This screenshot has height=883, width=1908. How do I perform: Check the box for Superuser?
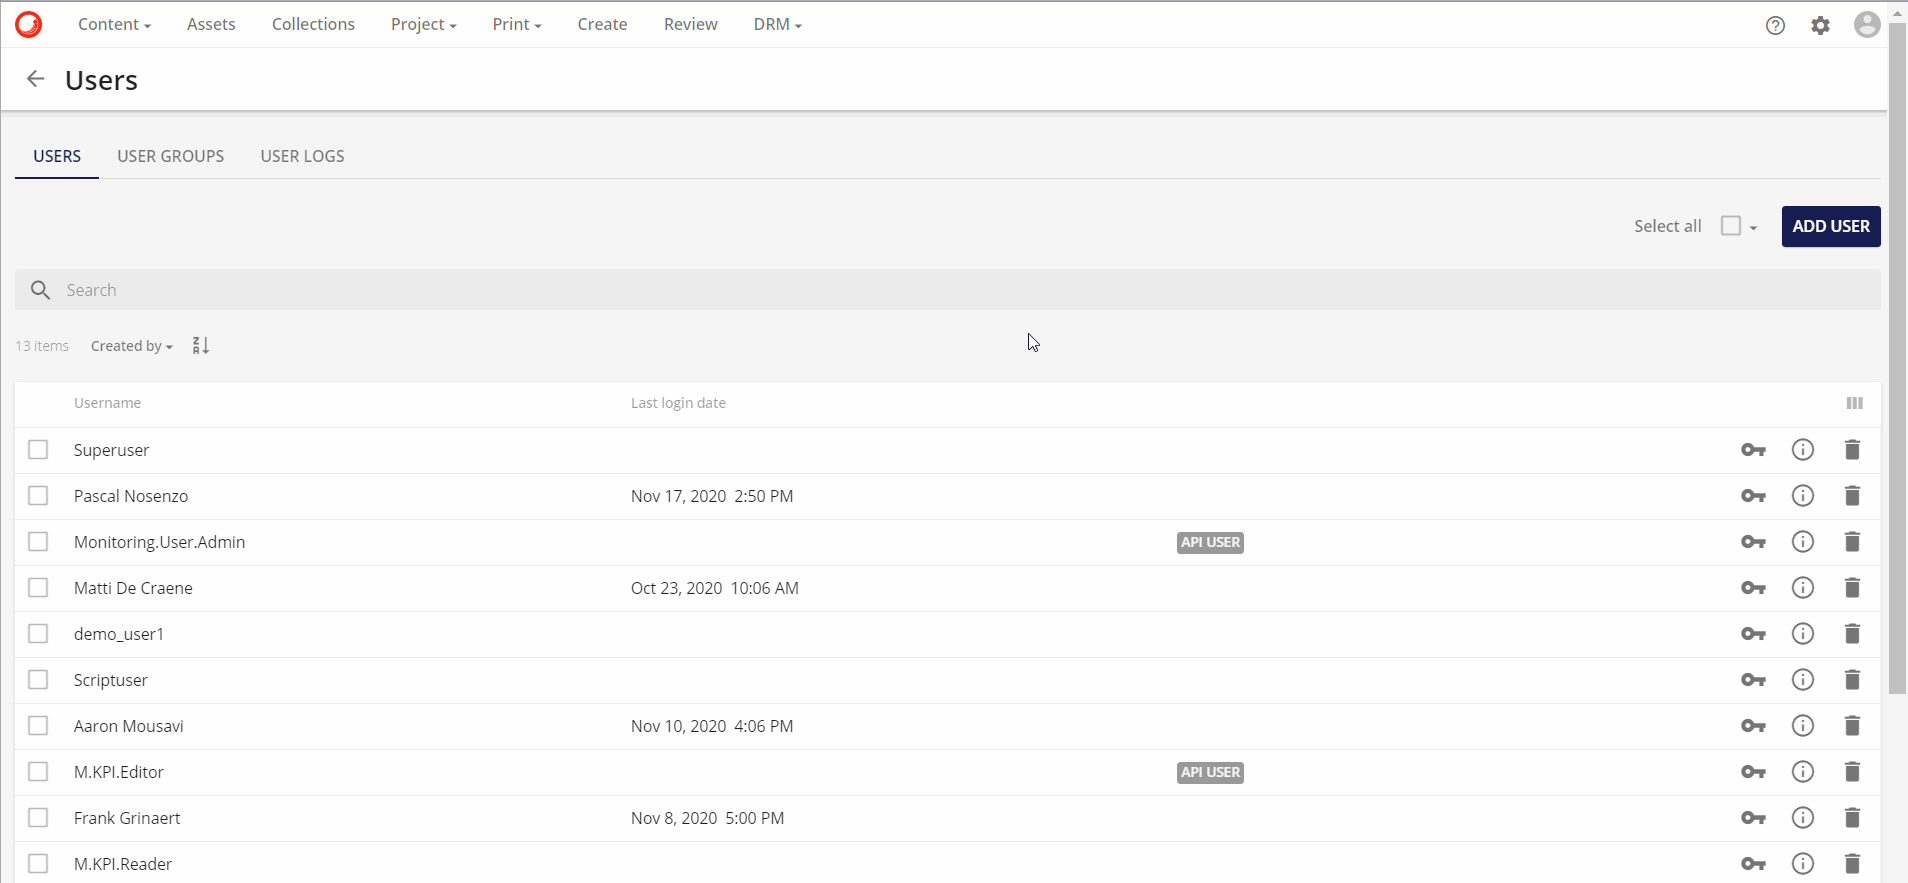click(38, 450)
